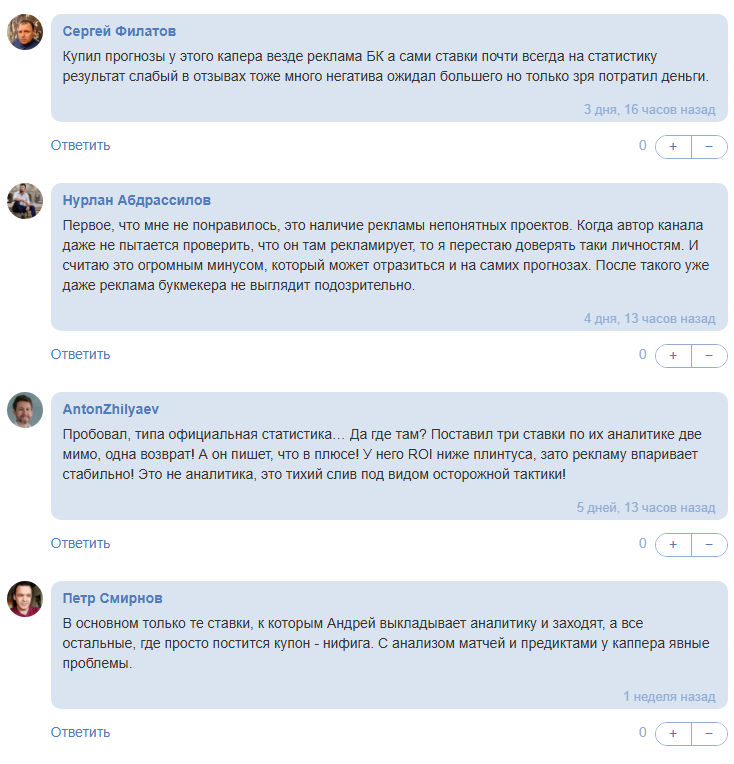Viewport: 734px width, 764px height.
Task: Click the '1 неделя назад' timestamp
Action: click(x=669, y=696)
